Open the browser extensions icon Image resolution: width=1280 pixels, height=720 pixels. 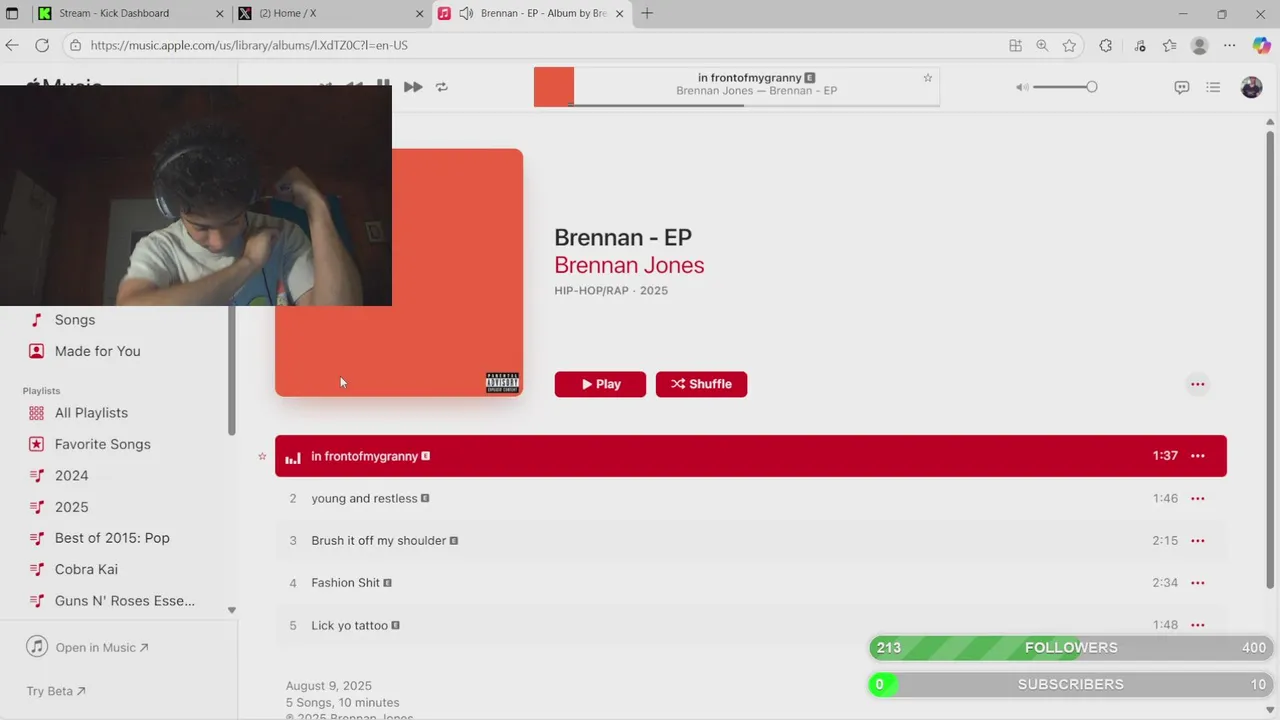click(x=1105, y=45)
